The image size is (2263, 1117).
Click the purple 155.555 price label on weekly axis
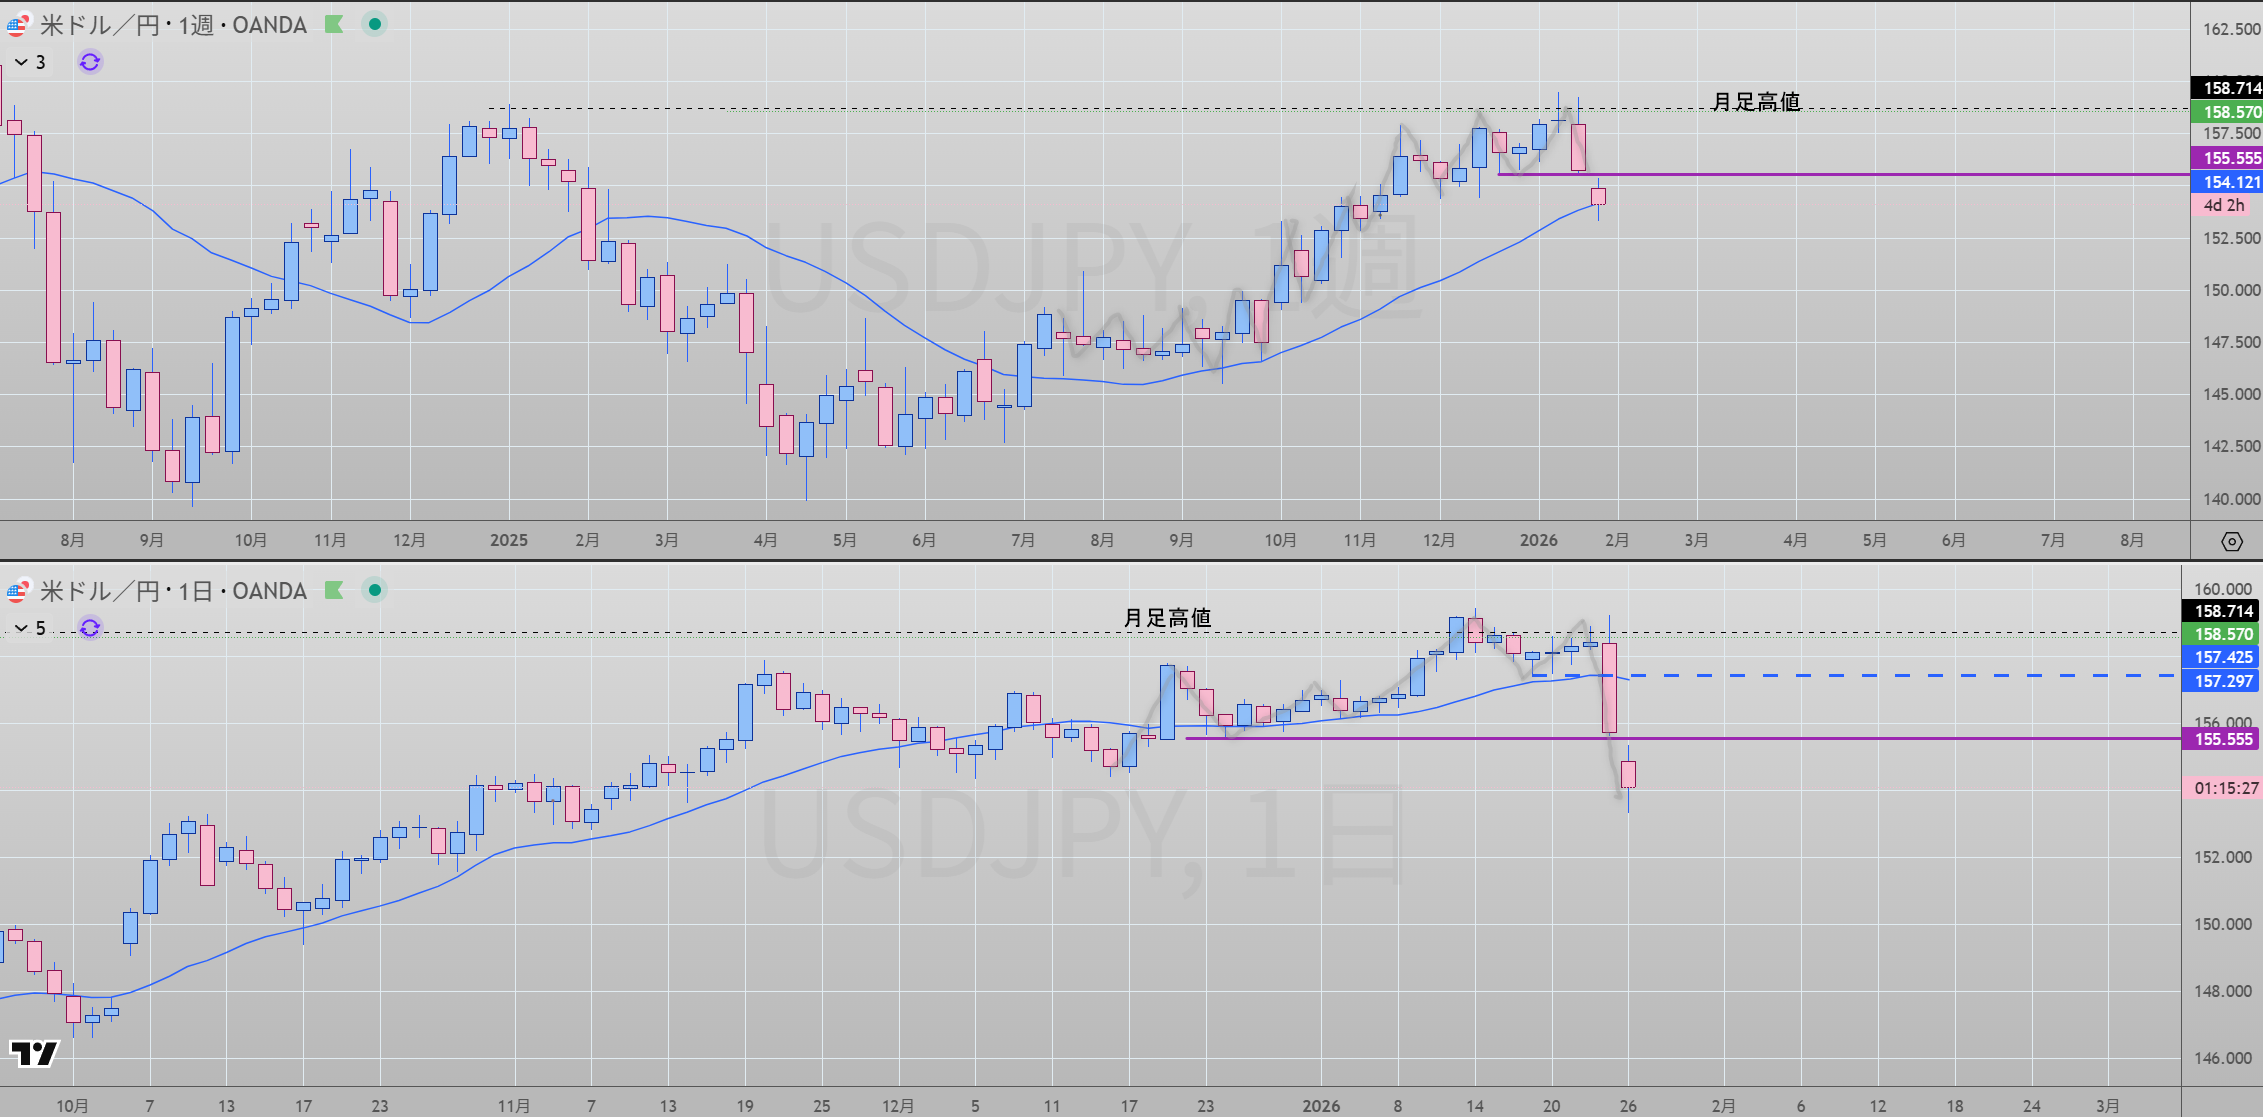[x=2226, y=158]
